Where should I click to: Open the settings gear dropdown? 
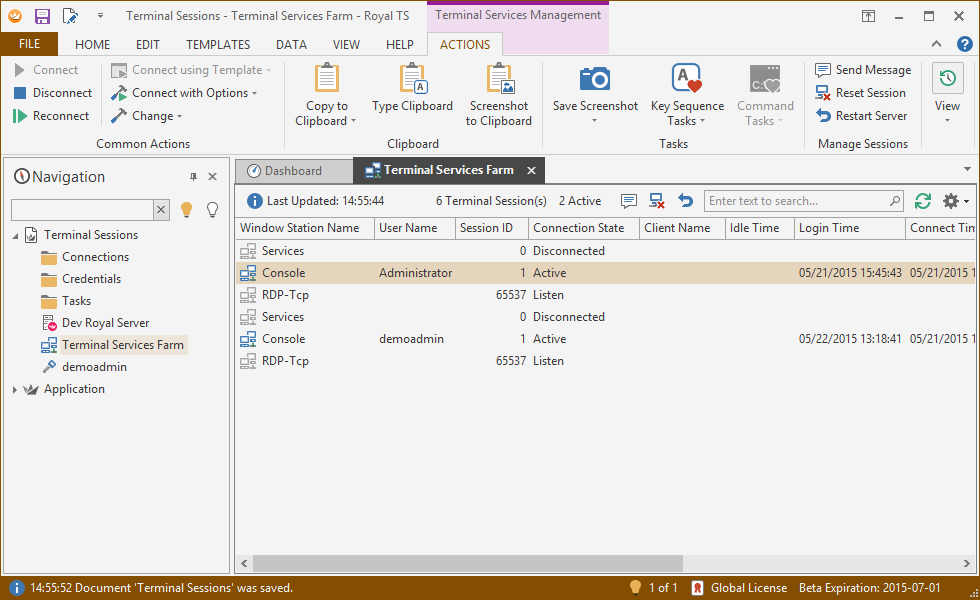[955, 201]
